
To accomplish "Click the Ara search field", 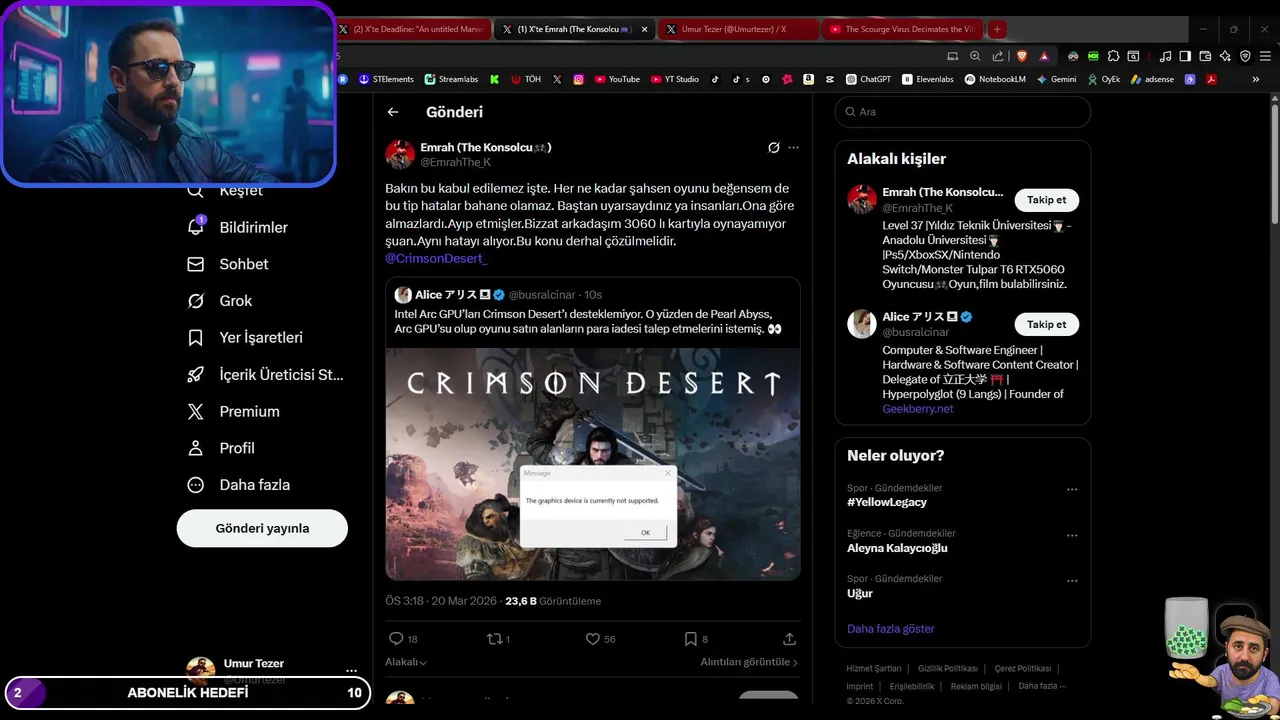I will pos(962,112).
